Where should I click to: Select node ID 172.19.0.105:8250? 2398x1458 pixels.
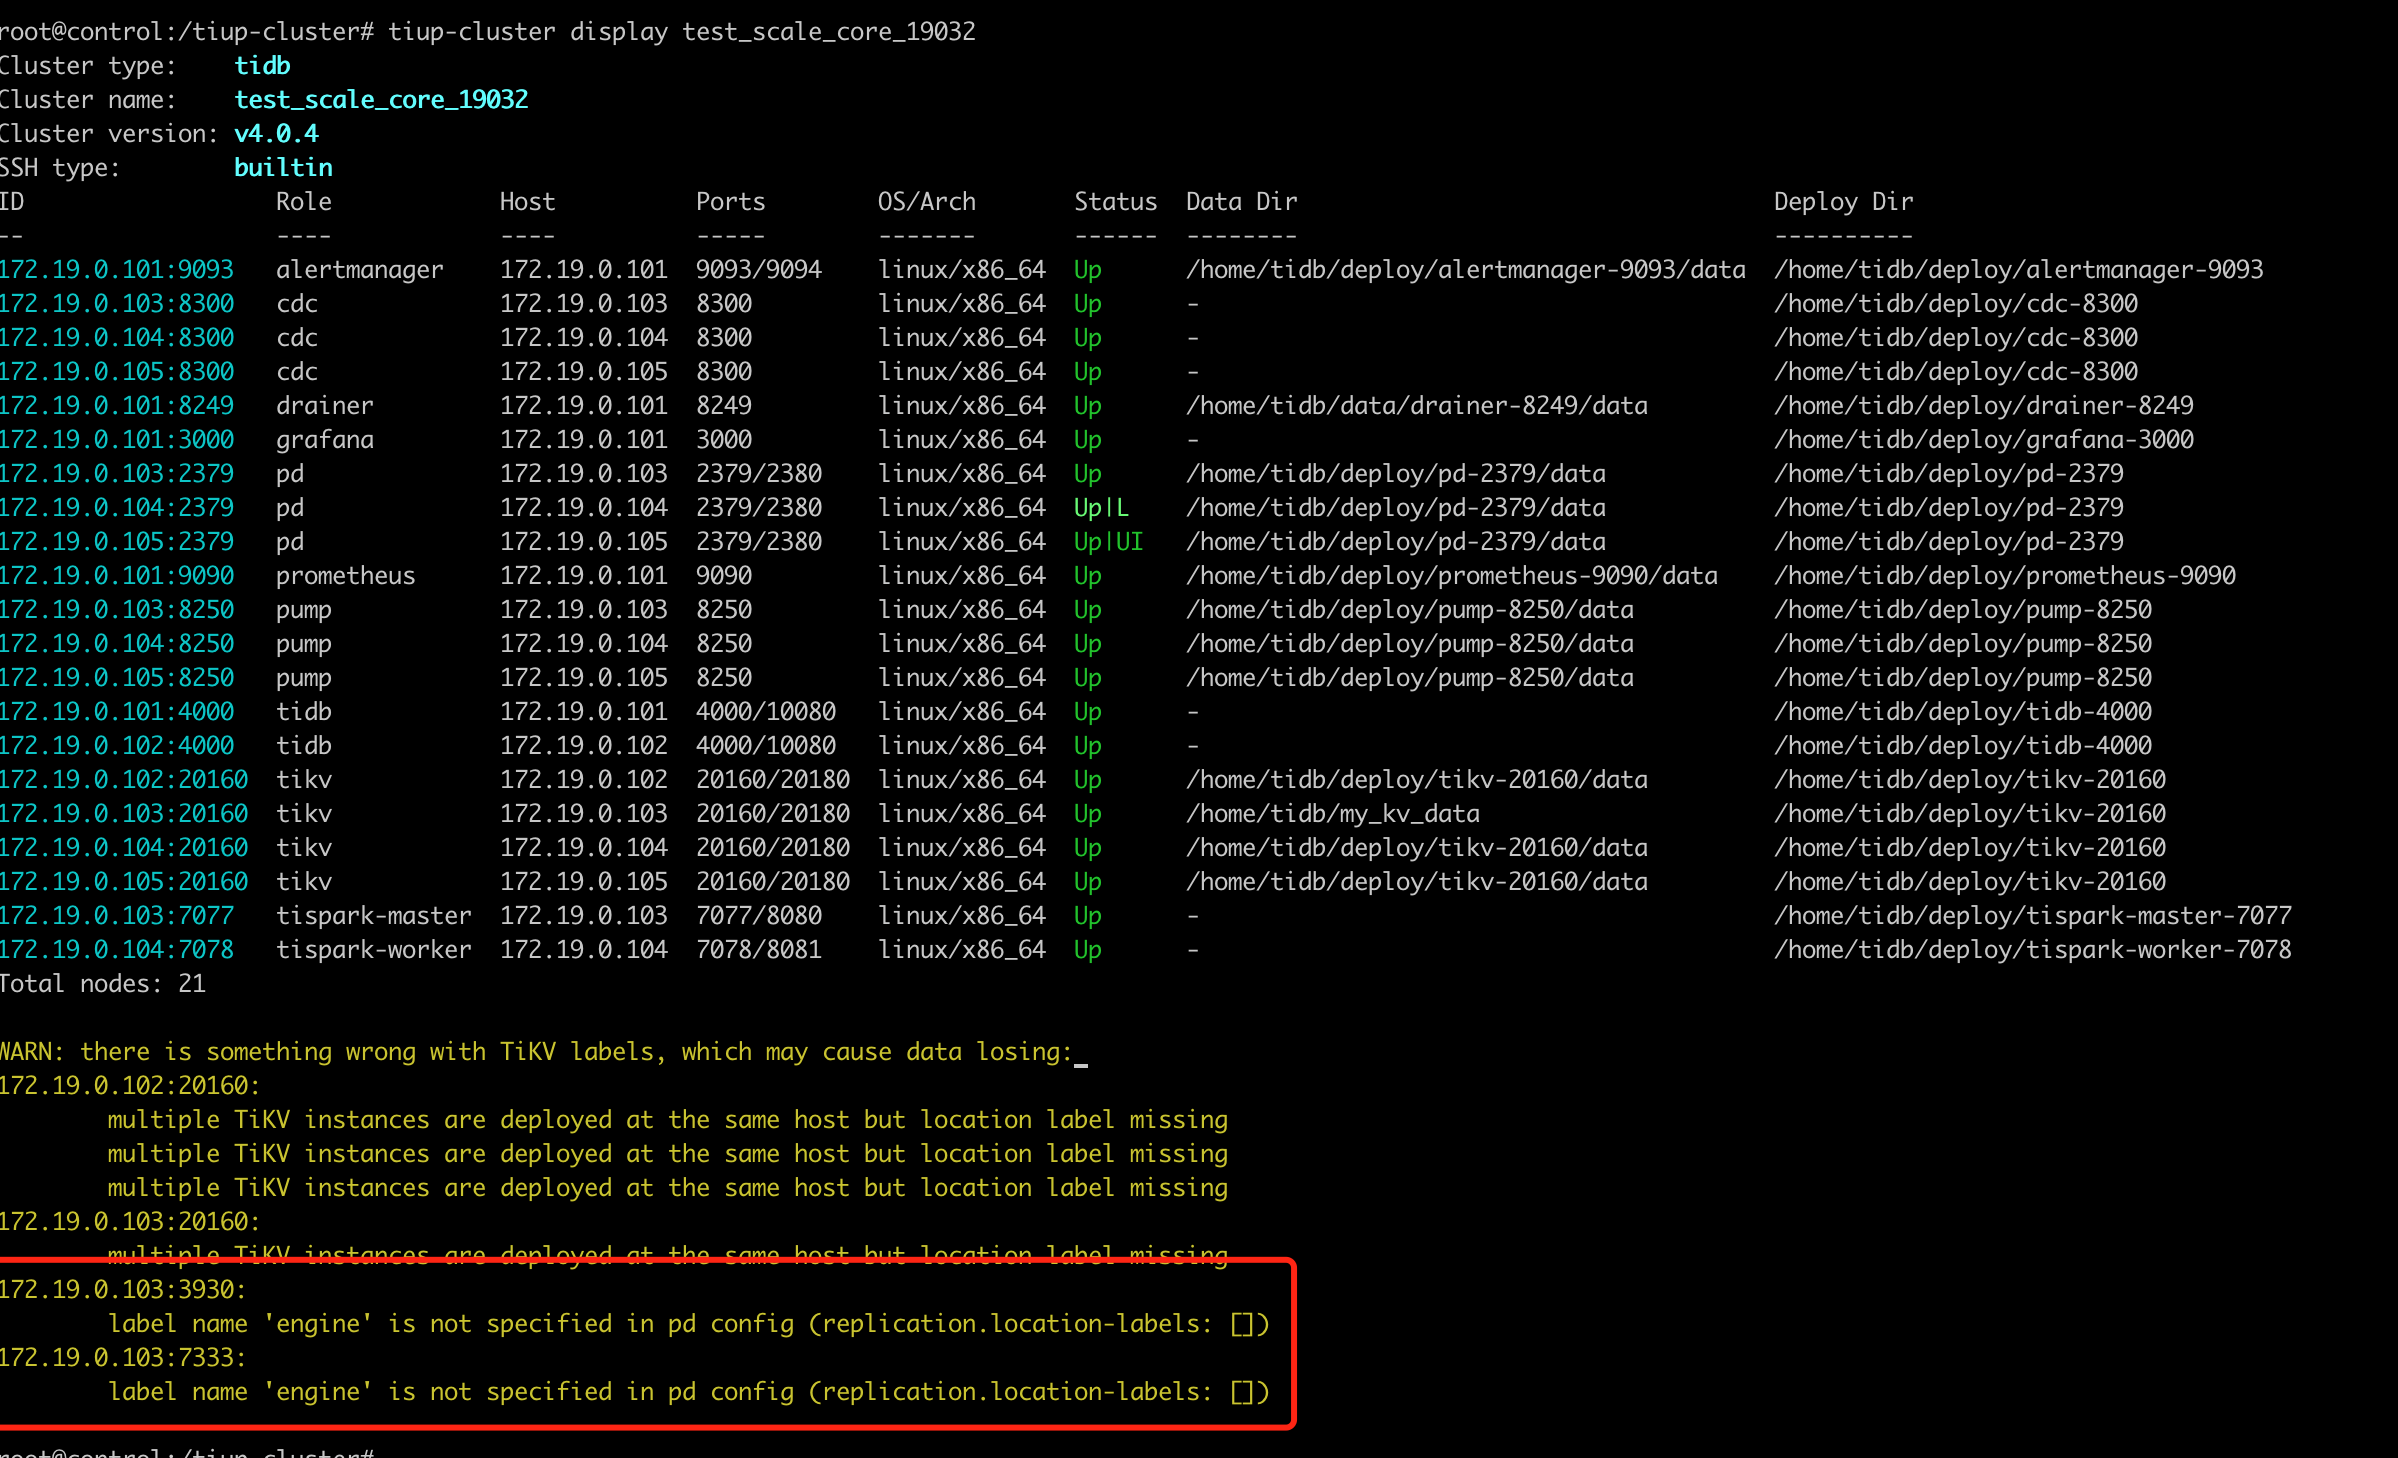pos(116,677)
